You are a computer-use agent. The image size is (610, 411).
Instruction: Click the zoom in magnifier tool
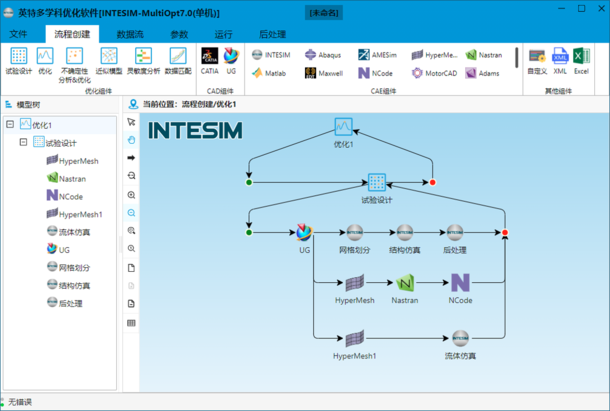131,195
